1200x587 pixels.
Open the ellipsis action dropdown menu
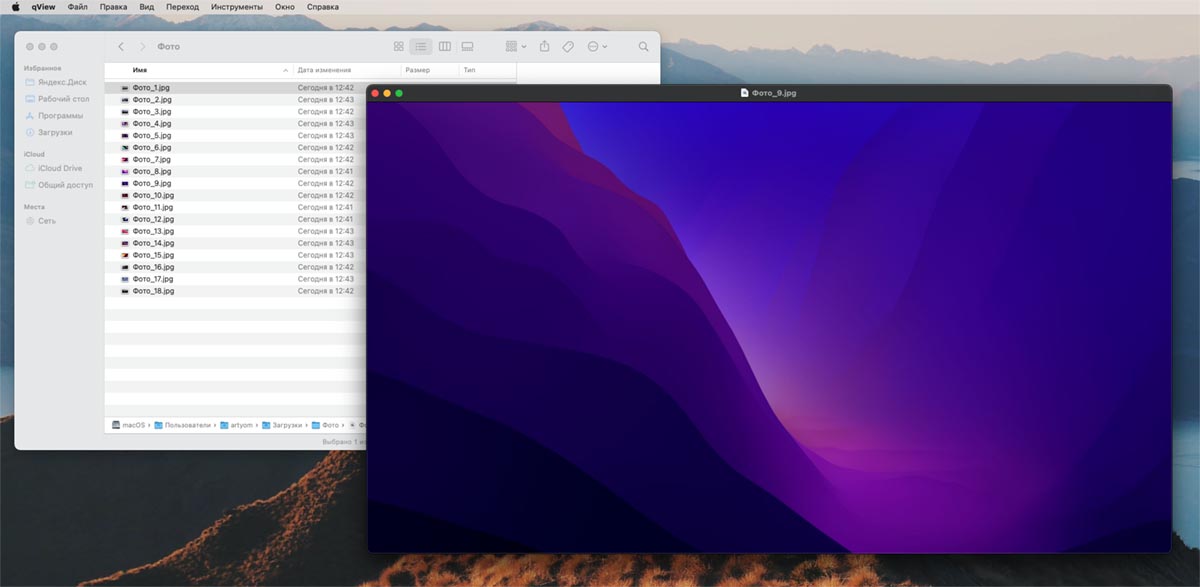[597, 47]
